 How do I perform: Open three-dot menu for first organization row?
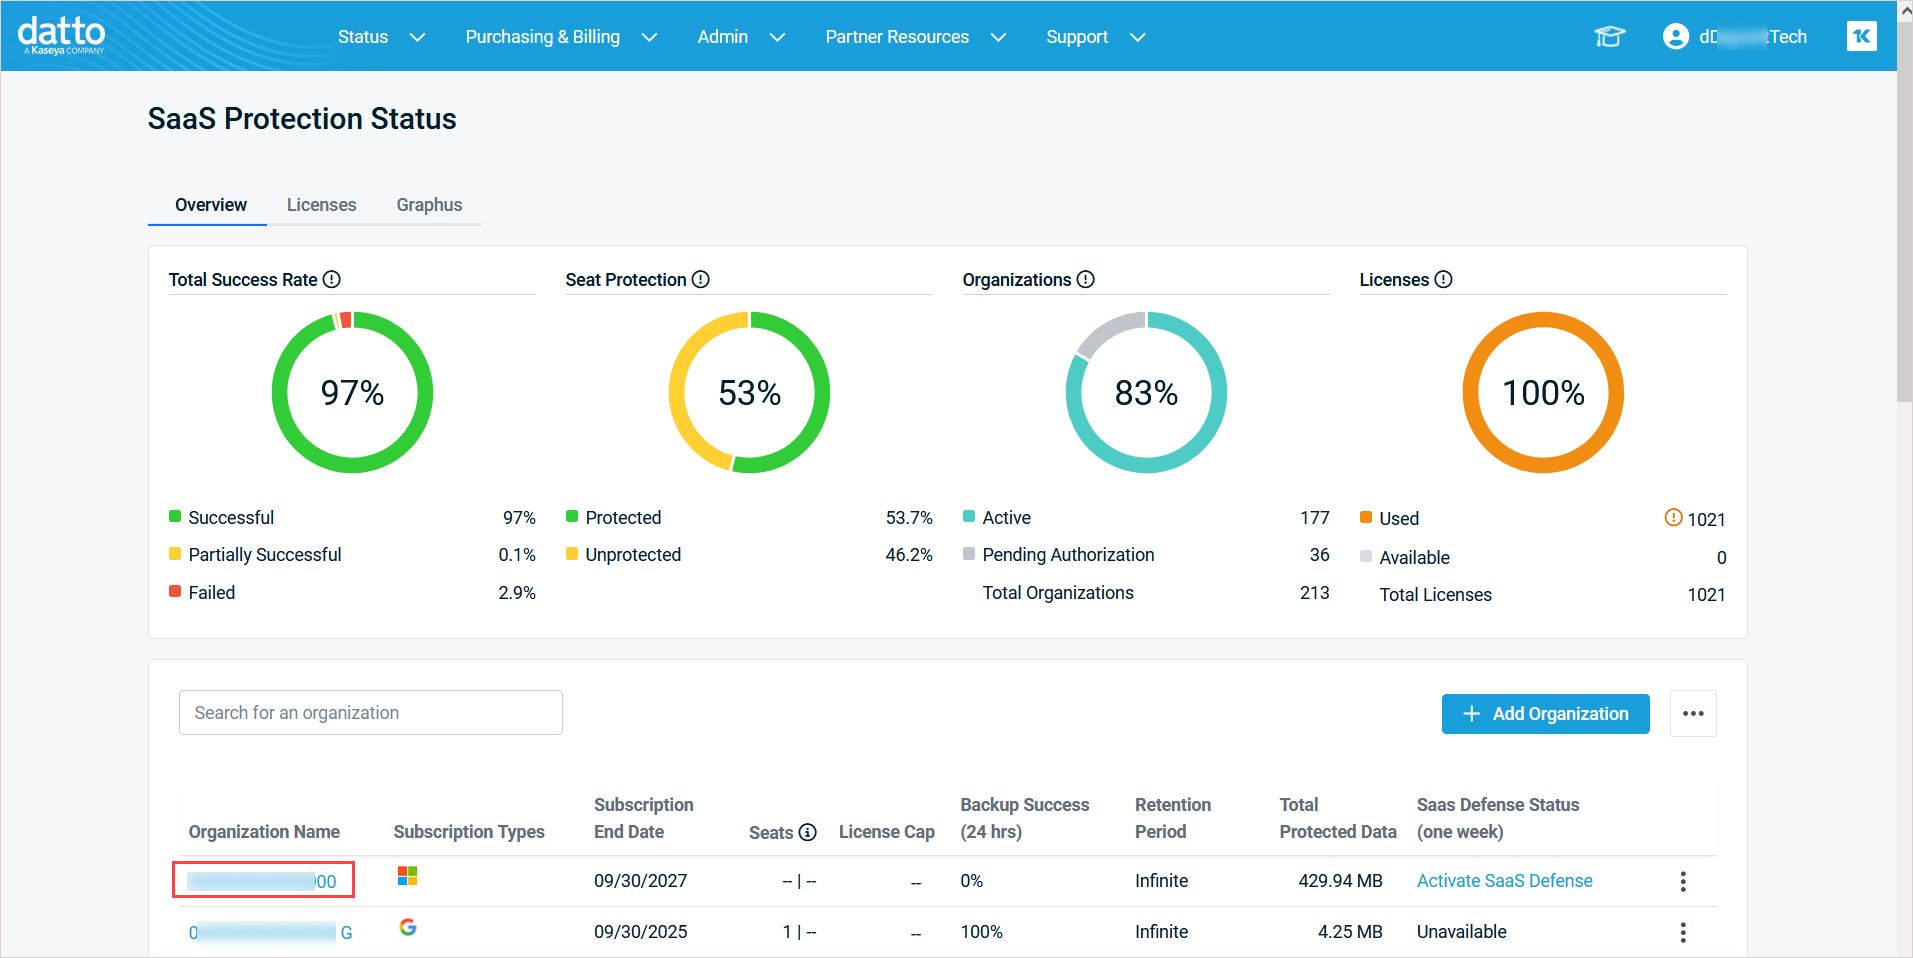[1683, 881]
